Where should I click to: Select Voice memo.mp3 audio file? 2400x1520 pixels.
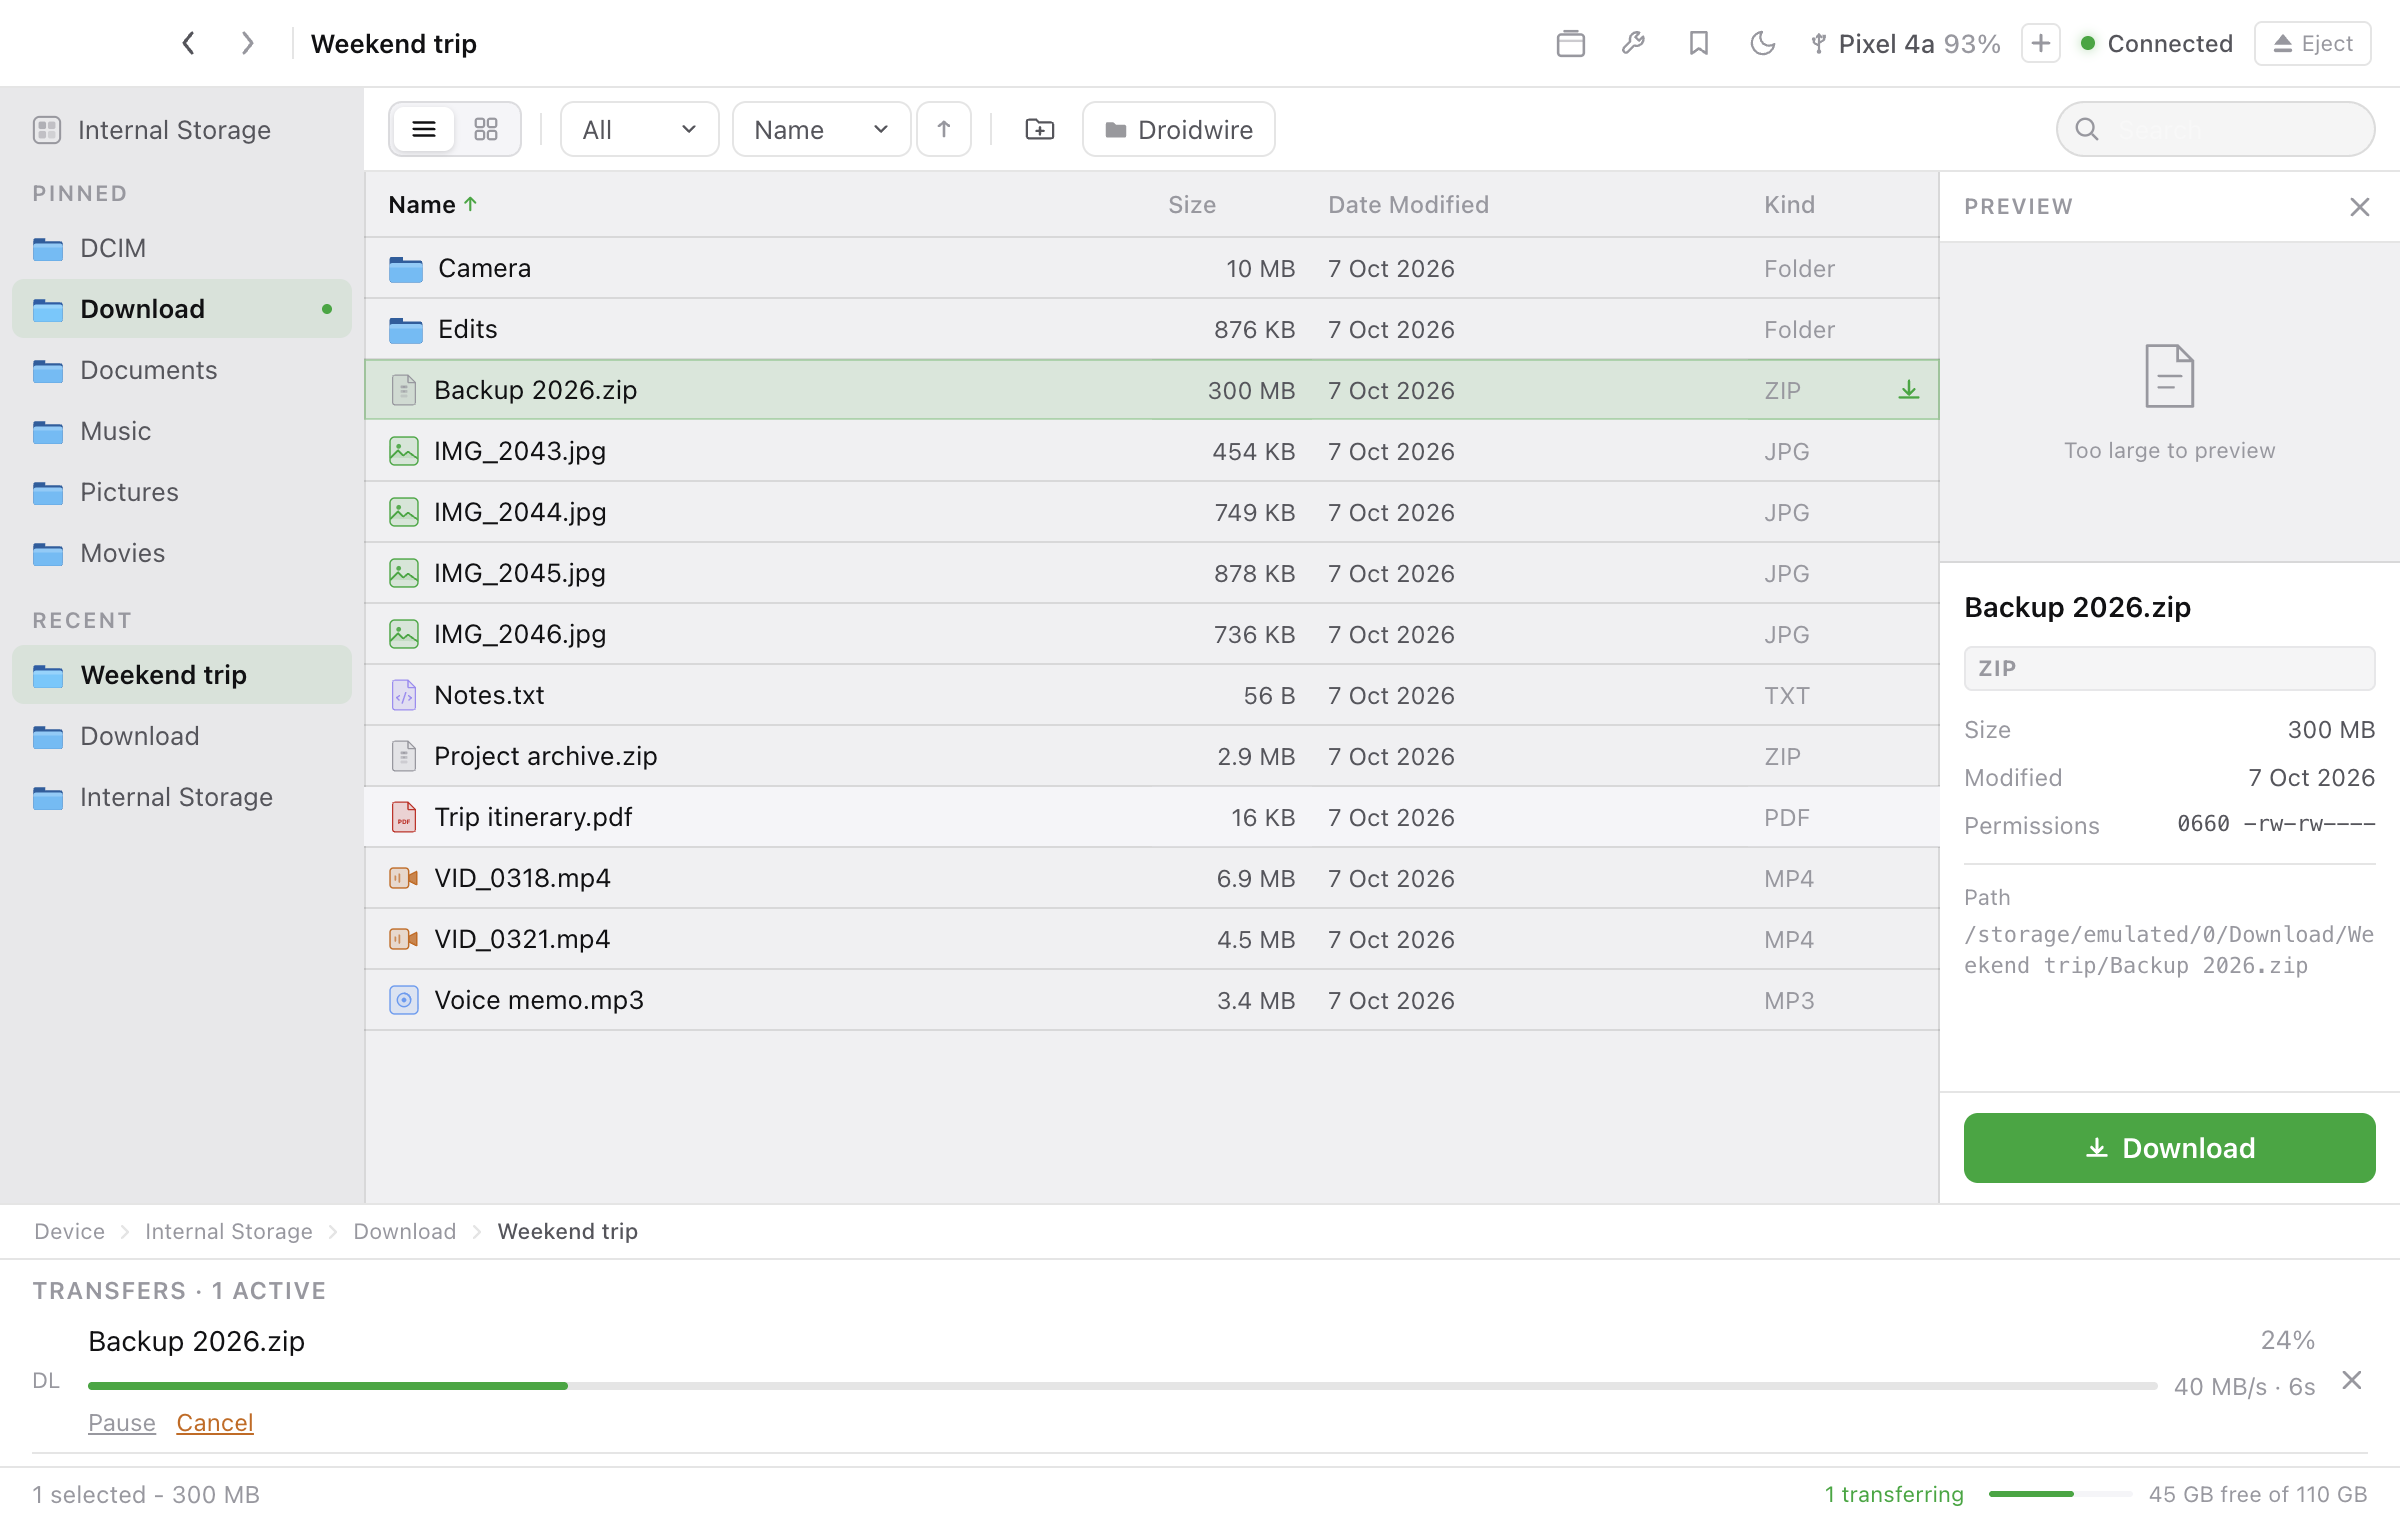tap(1152, 1000)
